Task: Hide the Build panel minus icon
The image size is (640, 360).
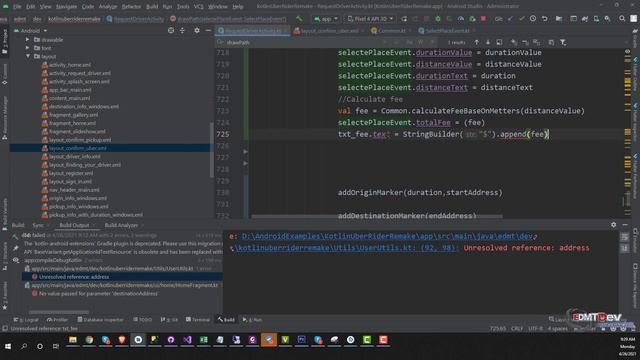Action: pyautogui.click(x=625, y=225)
